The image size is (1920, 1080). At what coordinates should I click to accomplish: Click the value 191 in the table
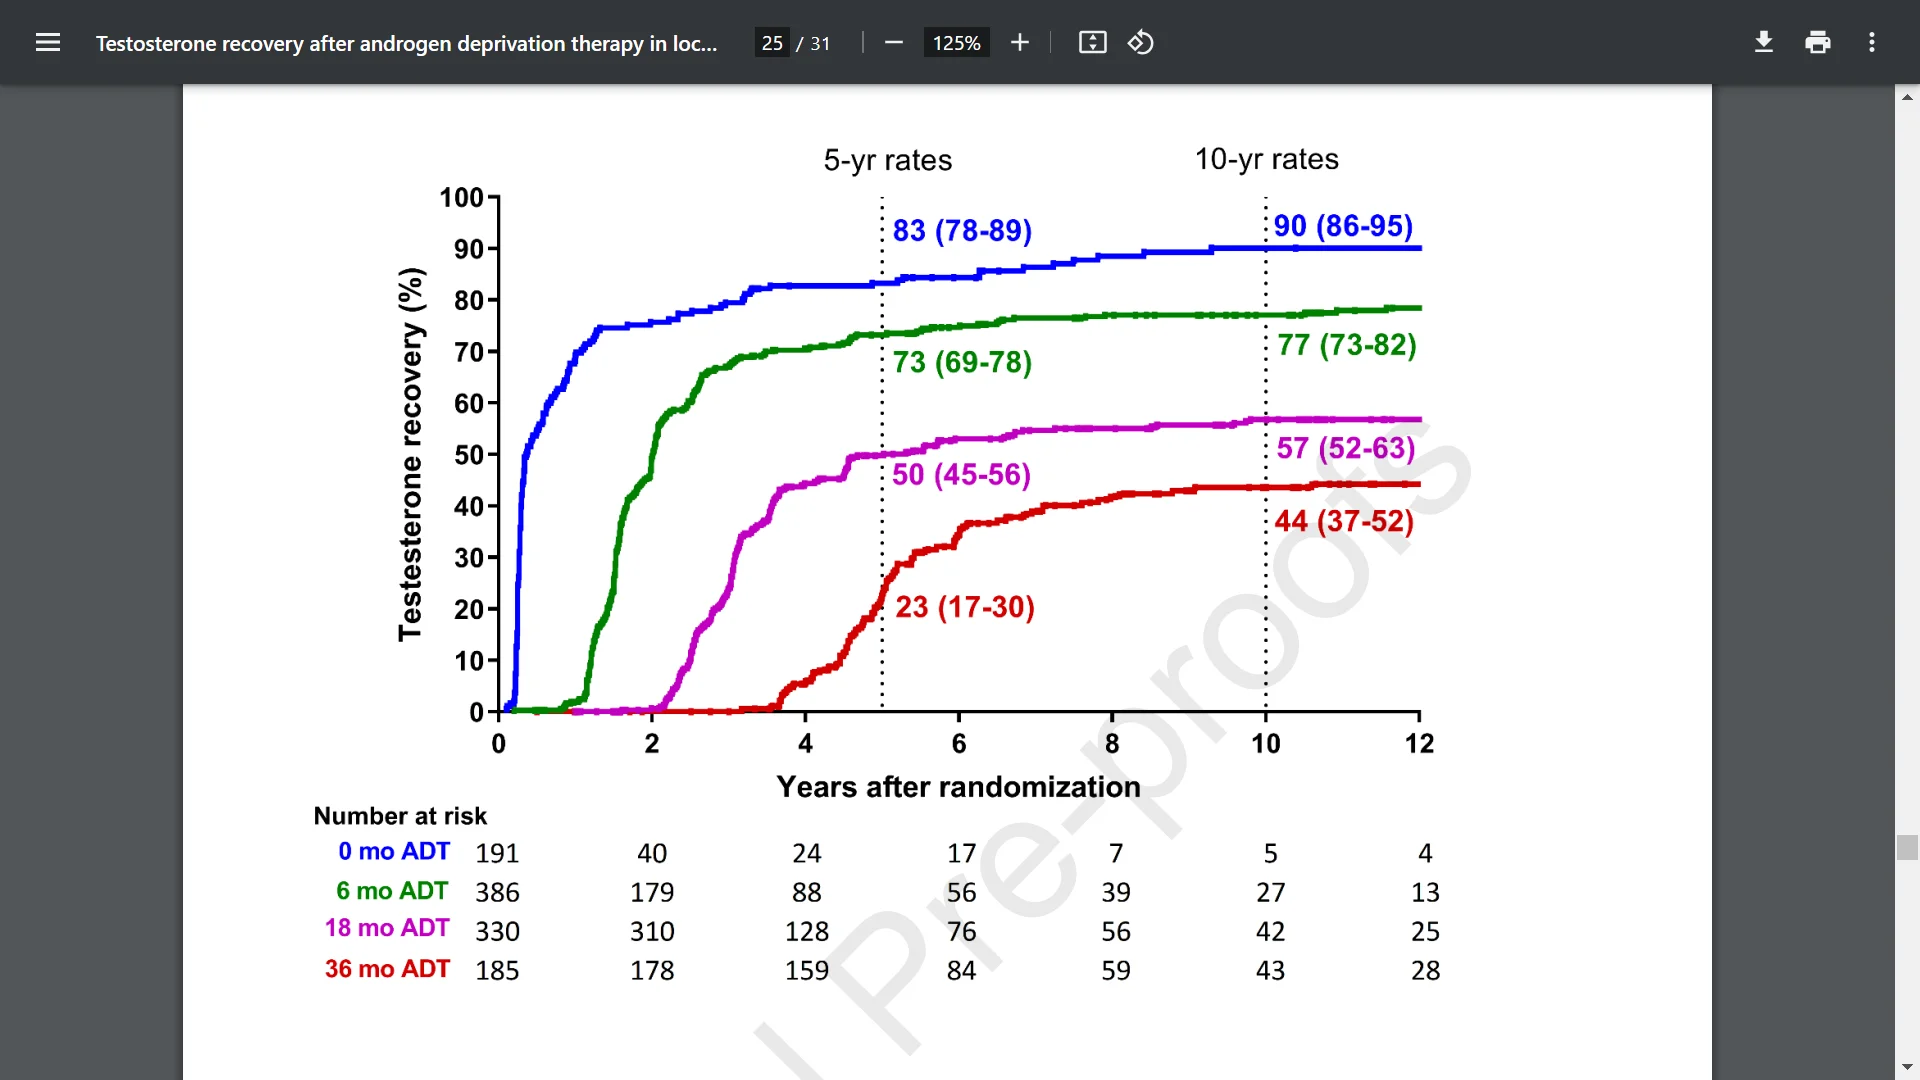[x=497, y=853]
